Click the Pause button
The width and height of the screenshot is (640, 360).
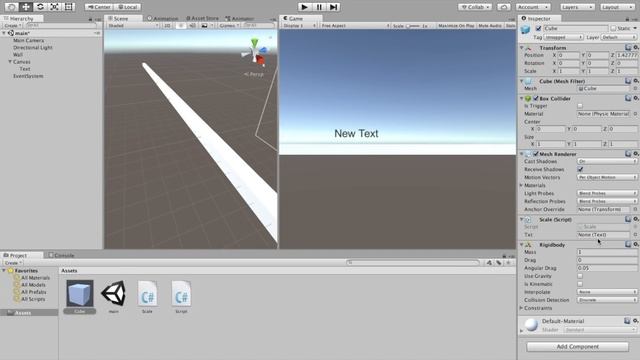[319, 7]
